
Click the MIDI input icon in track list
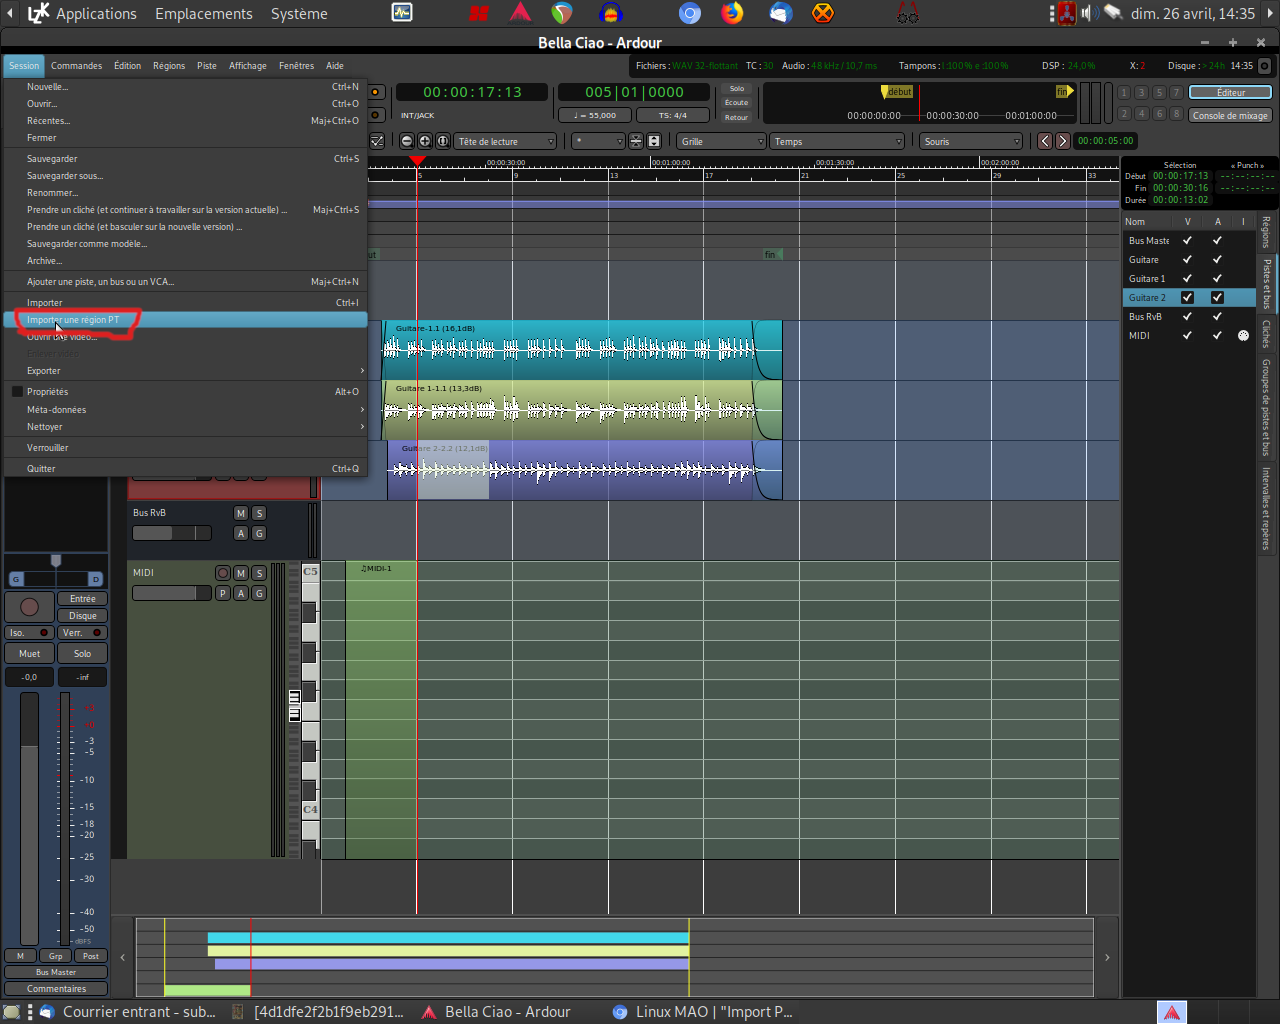tap(1243, 336)
